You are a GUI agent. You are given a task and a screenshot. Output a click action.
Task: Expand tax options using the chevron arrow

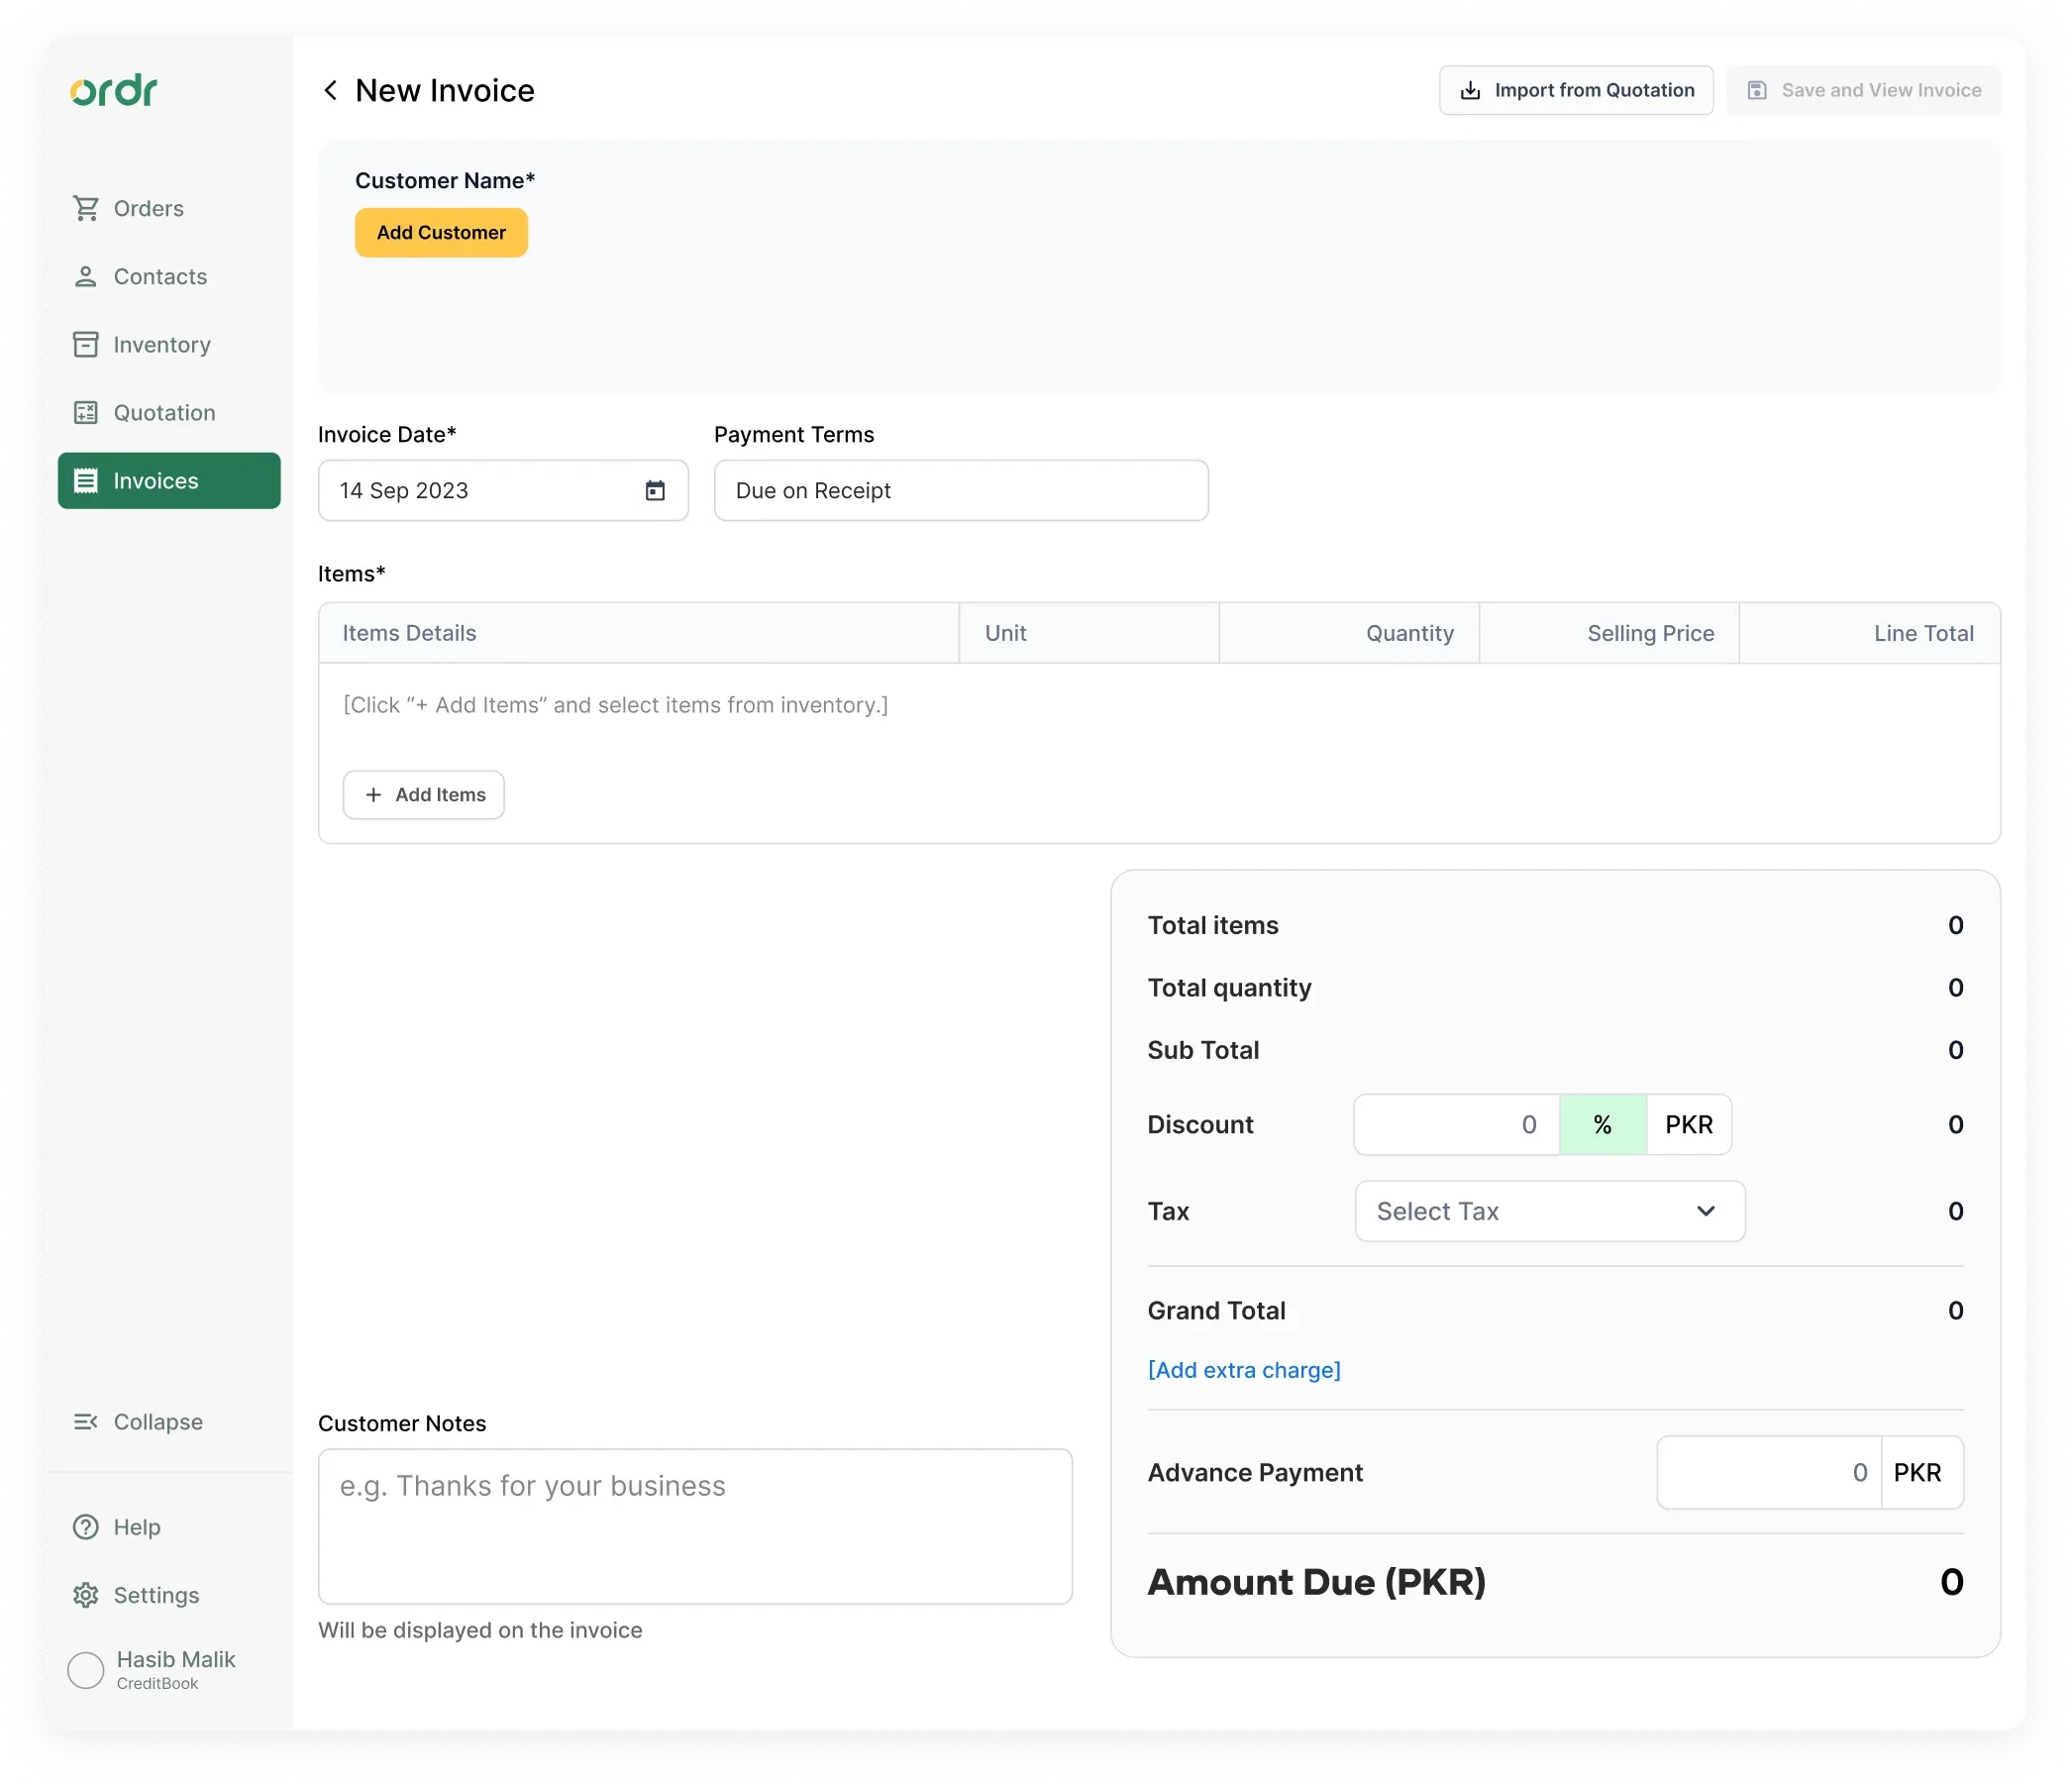[x=1706, y=1211]
